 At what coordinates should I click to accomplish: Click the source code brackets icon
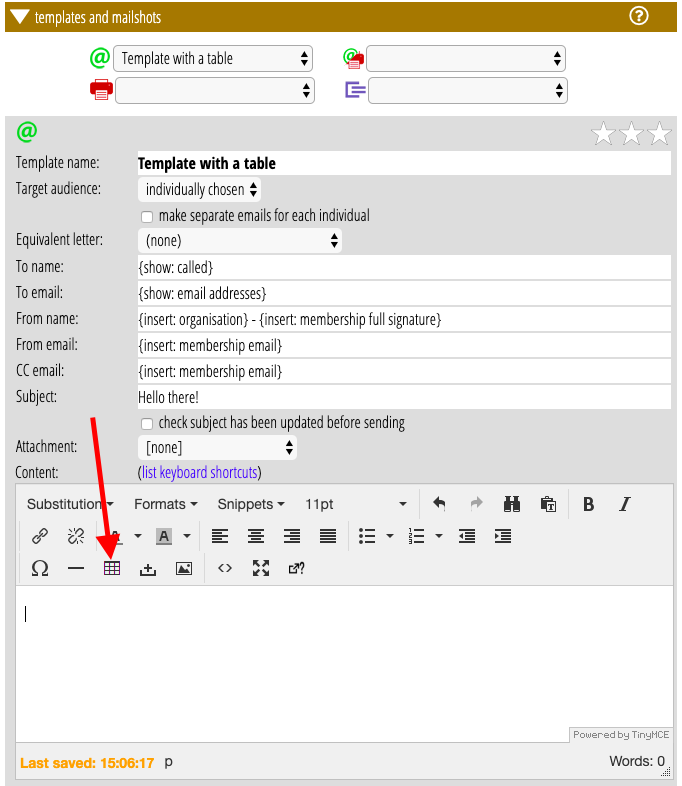pyautogui.click(x=225, y=568)
